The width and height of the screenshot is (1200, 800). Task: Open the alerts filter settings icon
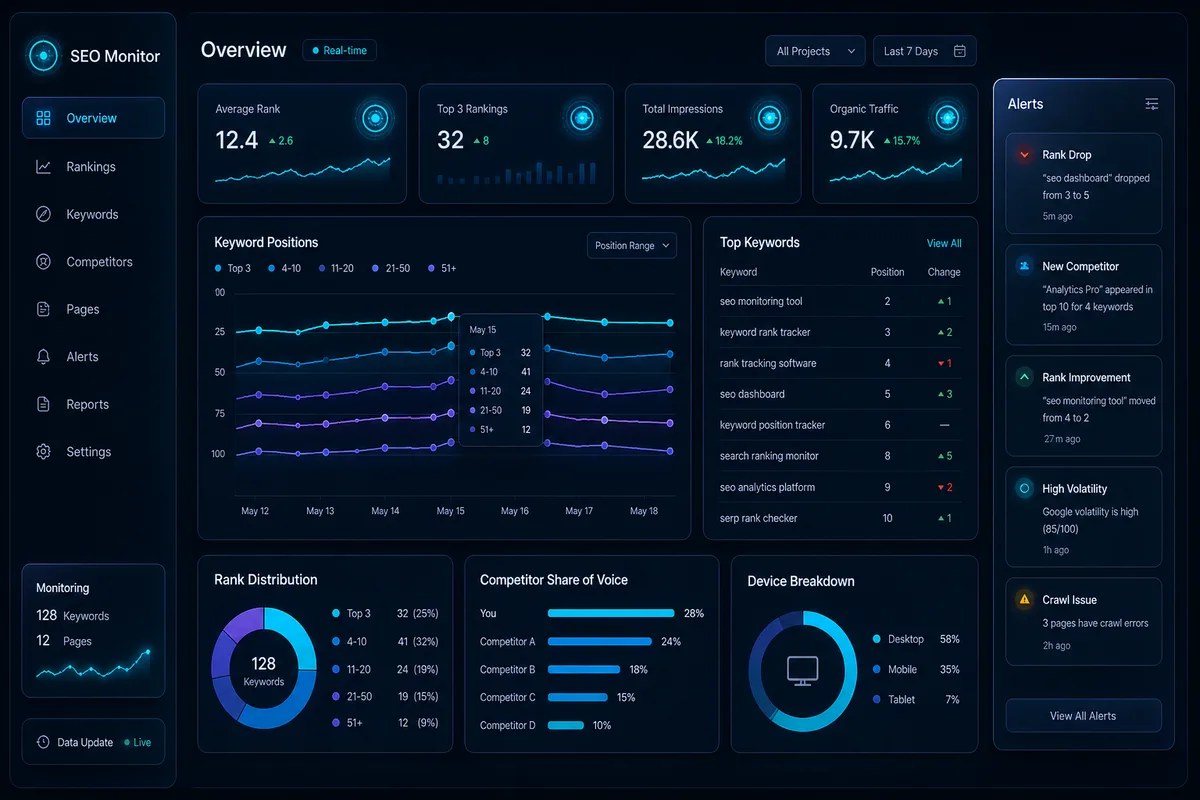[1152, 104]
